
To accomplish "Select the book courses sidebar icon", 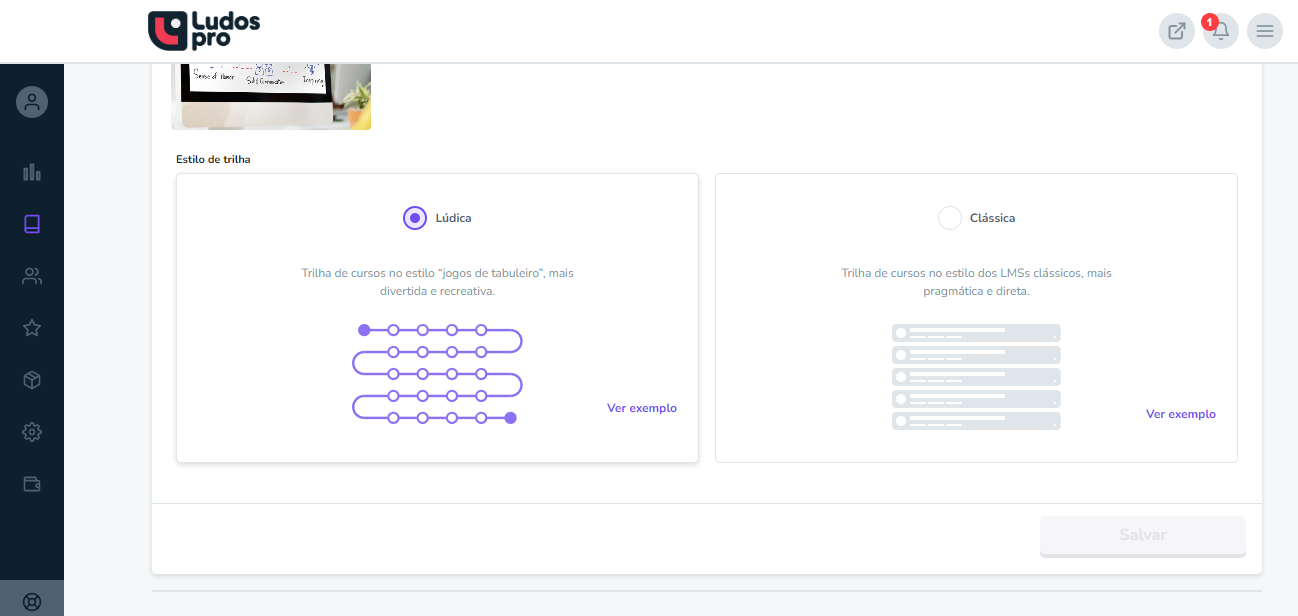I will coord(32,224).
